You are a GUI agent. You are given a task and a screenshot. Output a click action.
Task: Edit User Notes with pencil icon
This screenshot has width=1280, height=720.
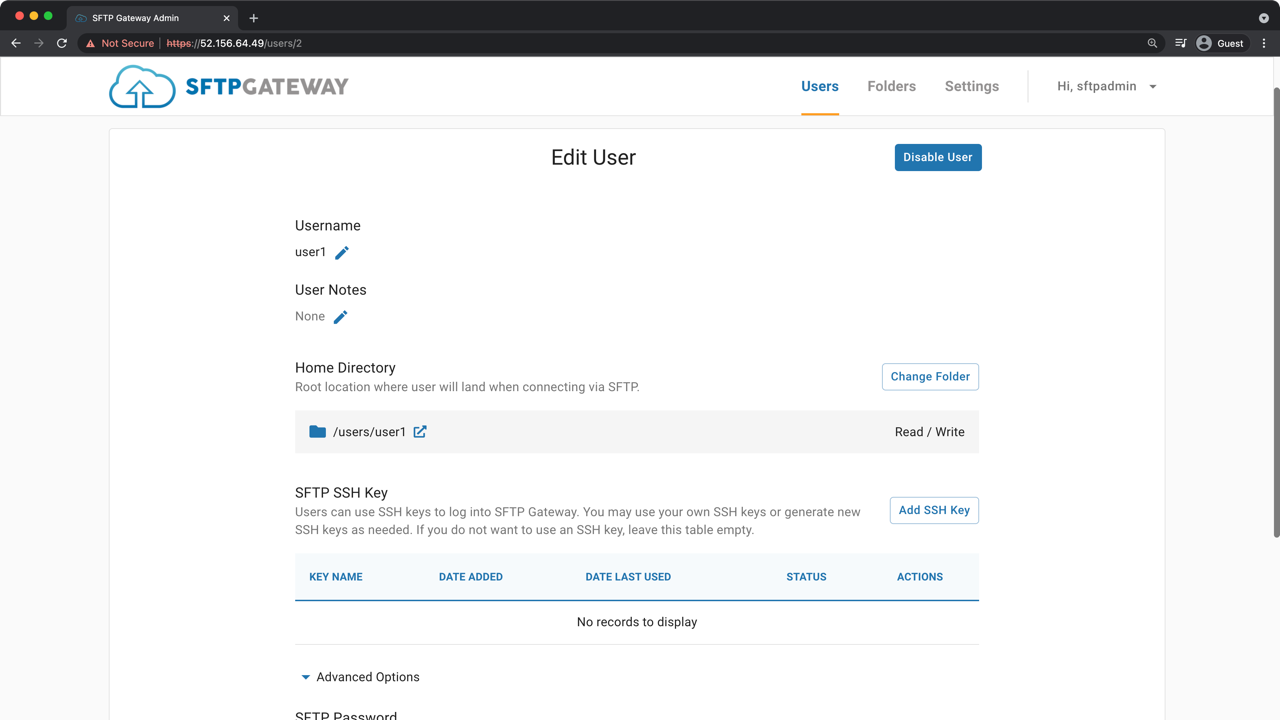[340, 317]
